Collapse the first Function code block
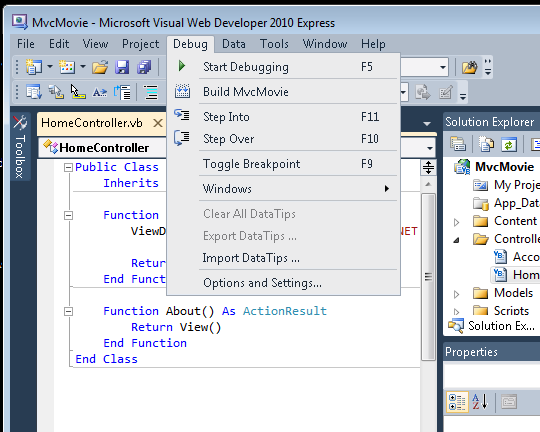The image size is (540, 432). [x=69, y=215]
